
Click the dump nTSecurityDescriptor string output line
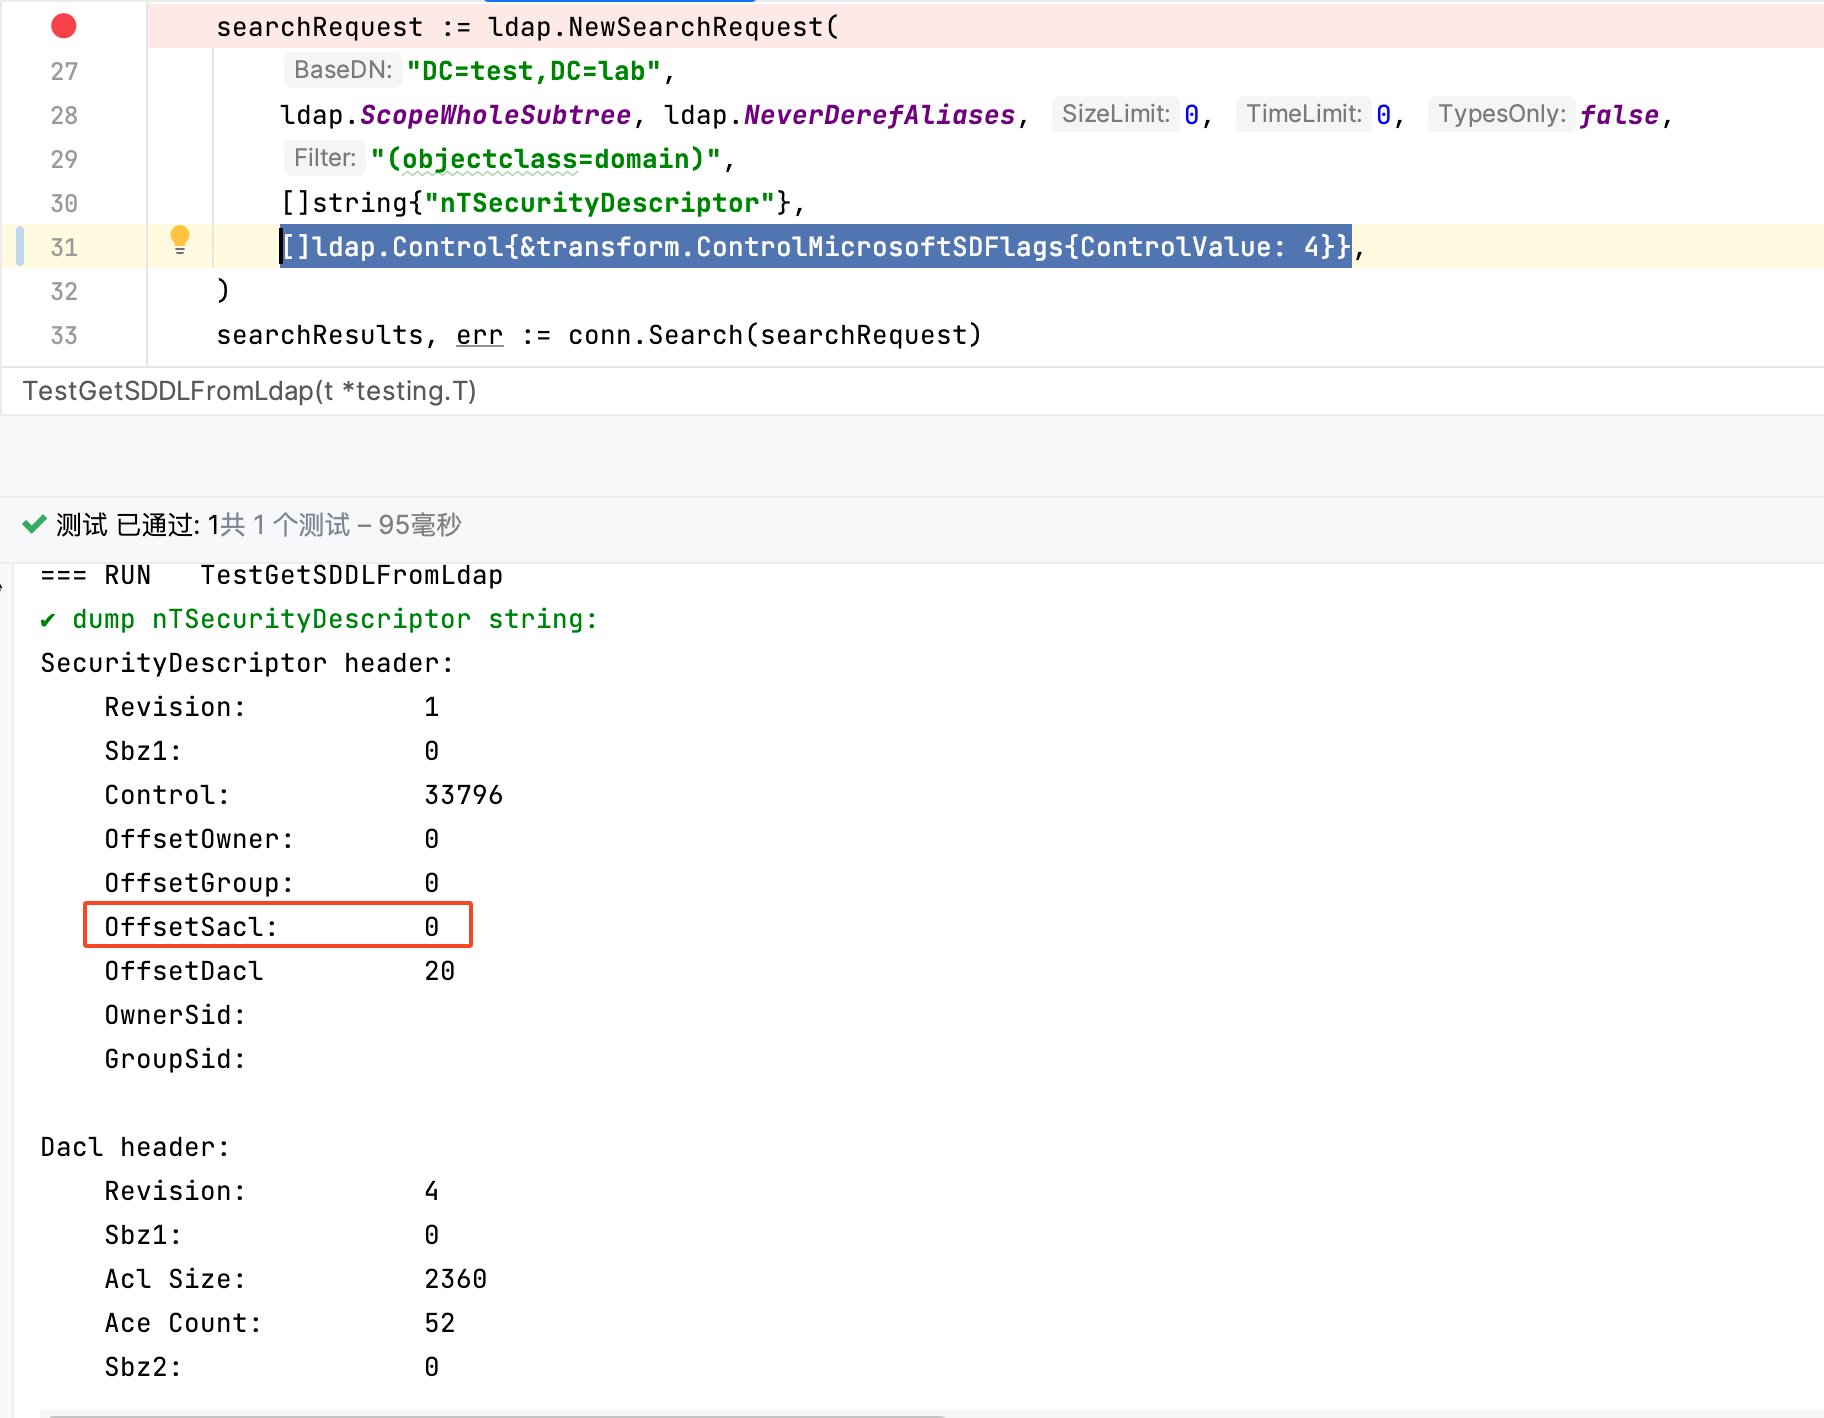[x=319, y=619]
